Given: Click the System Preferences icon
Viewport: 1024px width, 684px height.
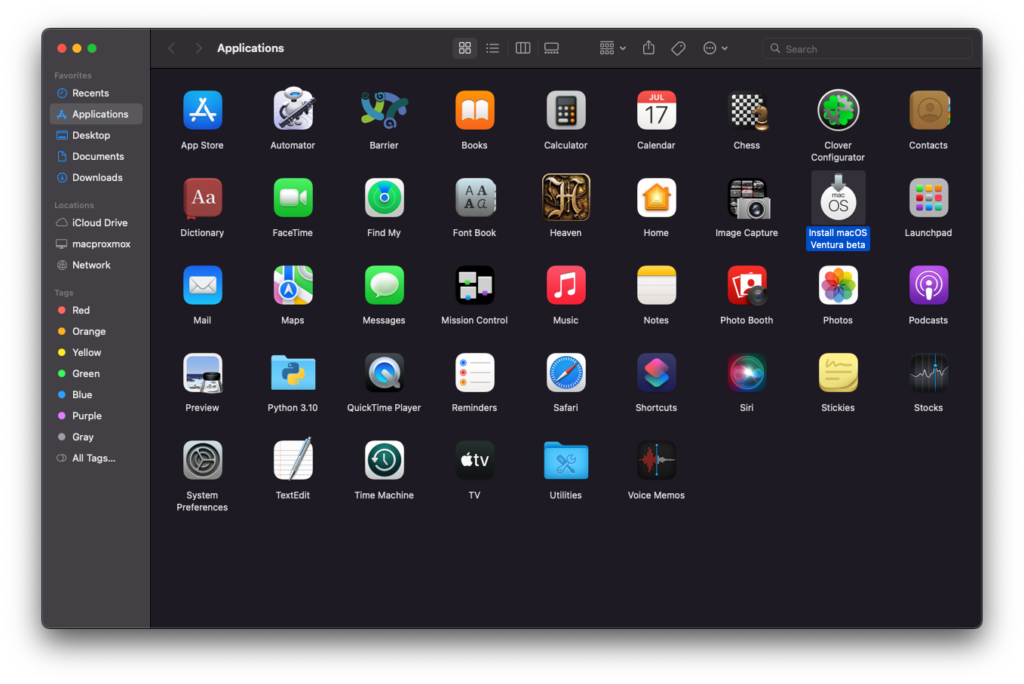Looking at the screenshot, I should pos(202,460).
